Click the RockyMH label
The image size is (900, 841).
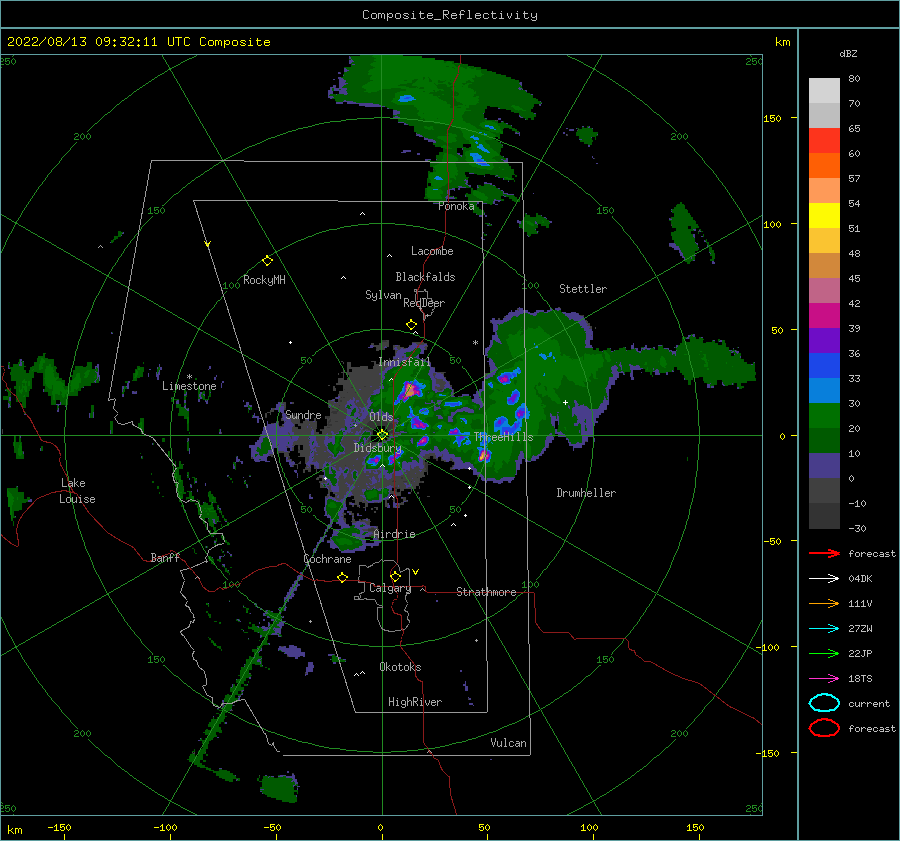[x=264, y=280]
